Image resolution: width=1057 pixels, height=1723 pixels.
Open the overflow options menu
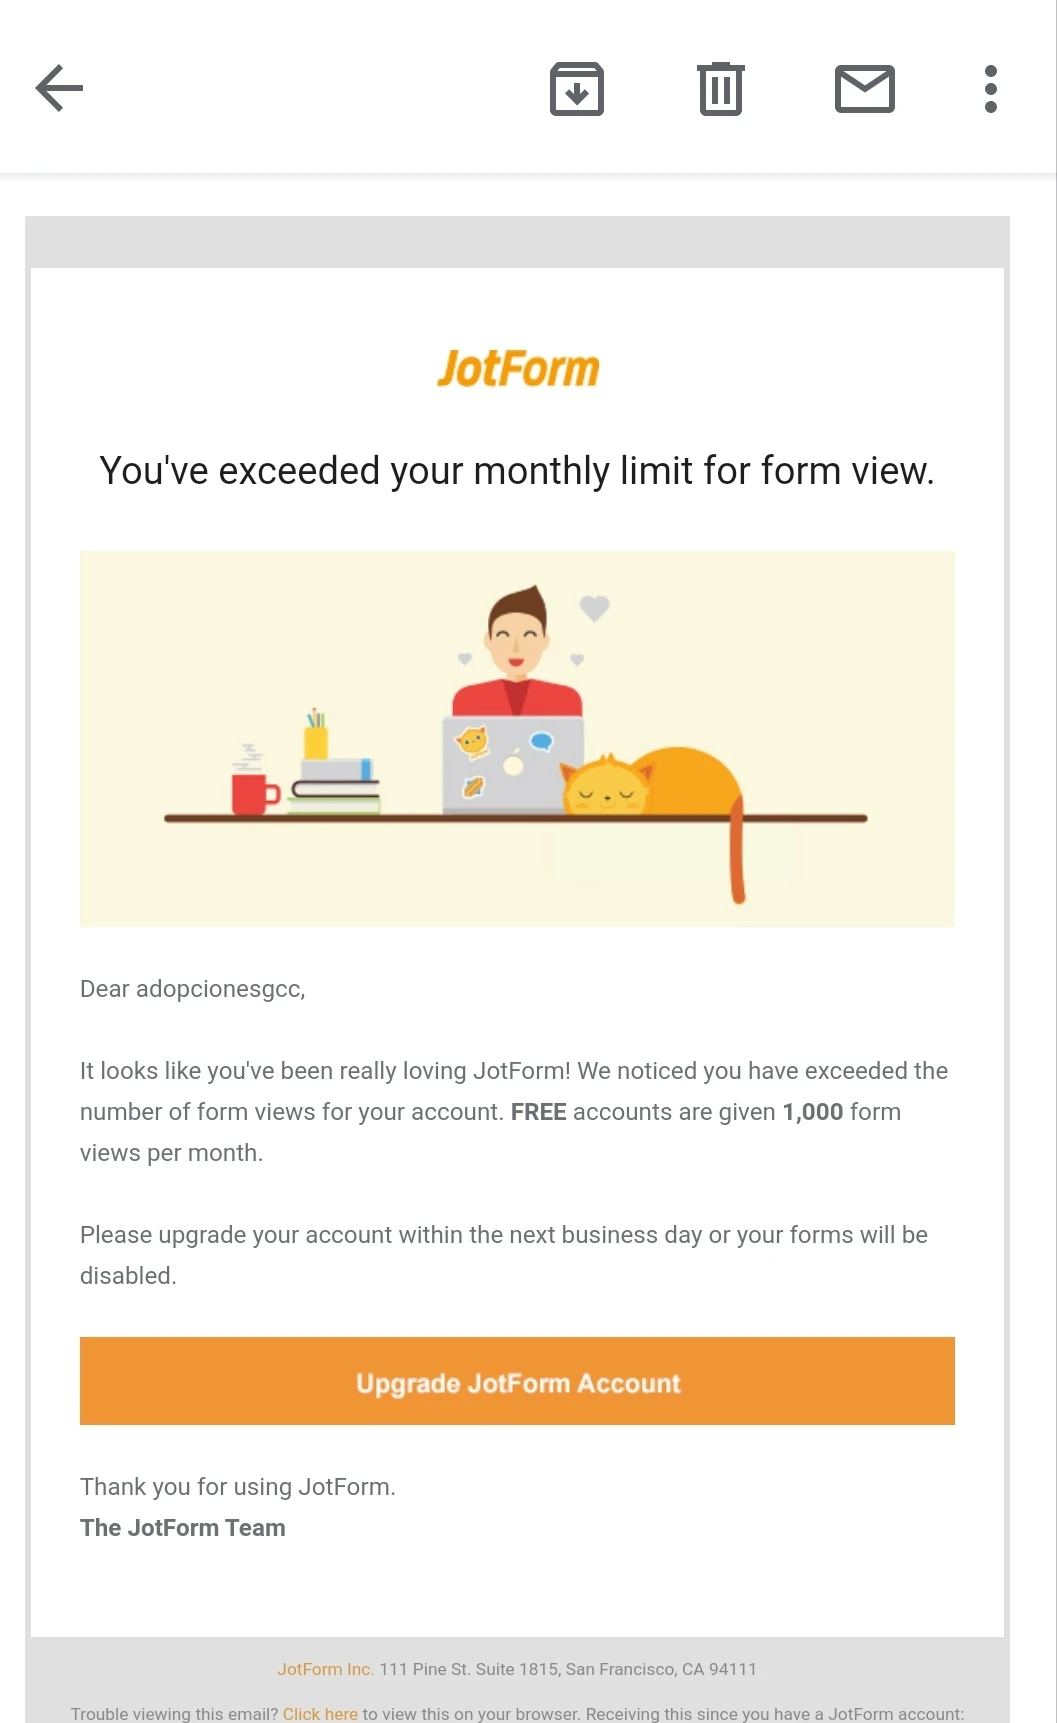990,88
